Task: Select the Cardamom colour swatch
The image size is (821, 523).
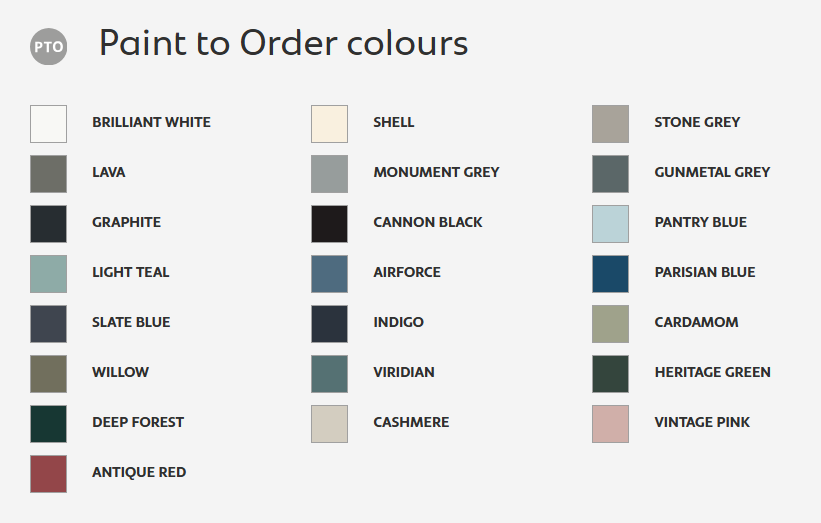Action: point(610,324)
